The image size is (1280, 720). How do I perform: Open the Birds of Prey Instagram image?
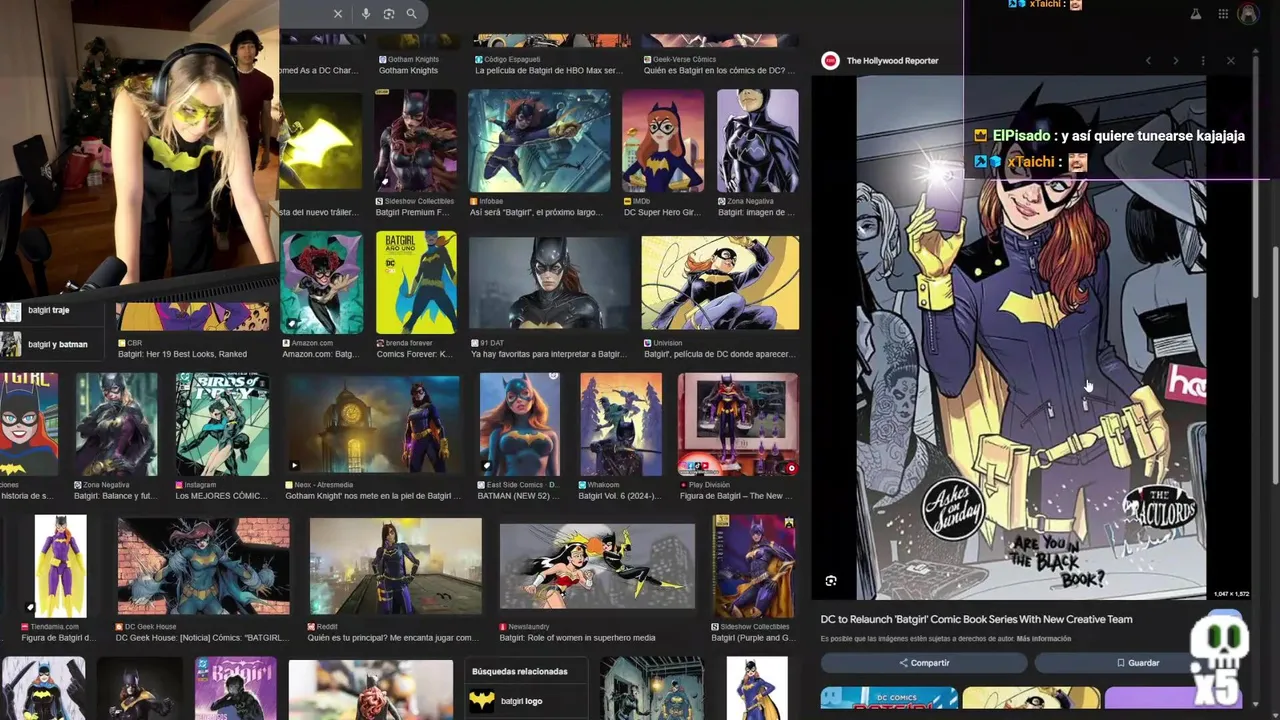222,425
